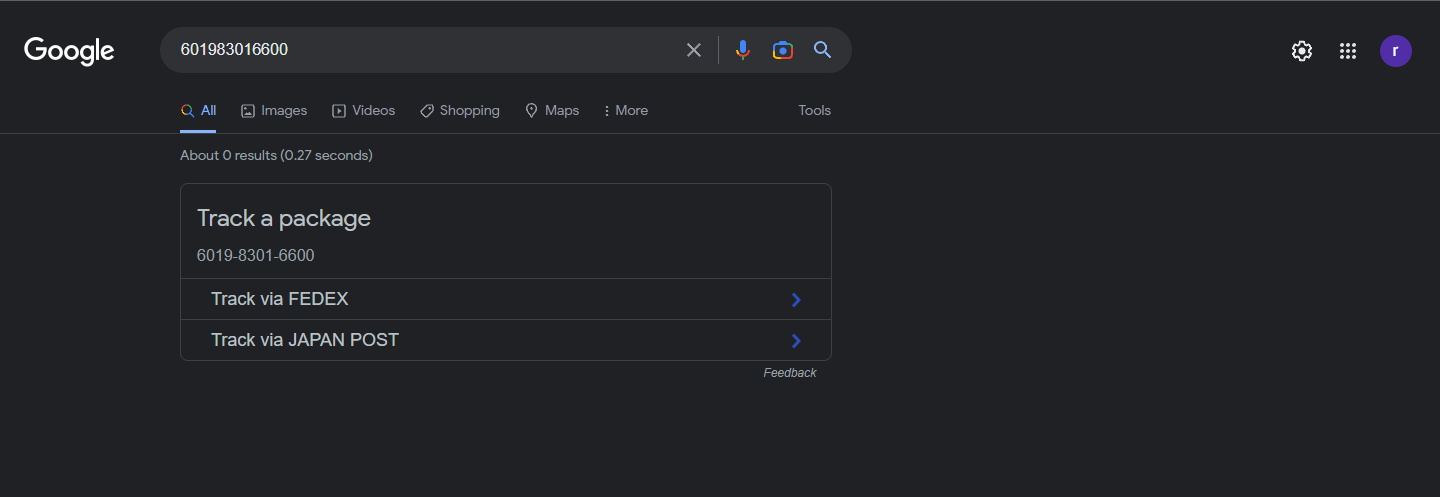Click the Track a package heading
The height and width of the screenshot is (497, 1440).
pyautogui.click(x=284, y=218)
